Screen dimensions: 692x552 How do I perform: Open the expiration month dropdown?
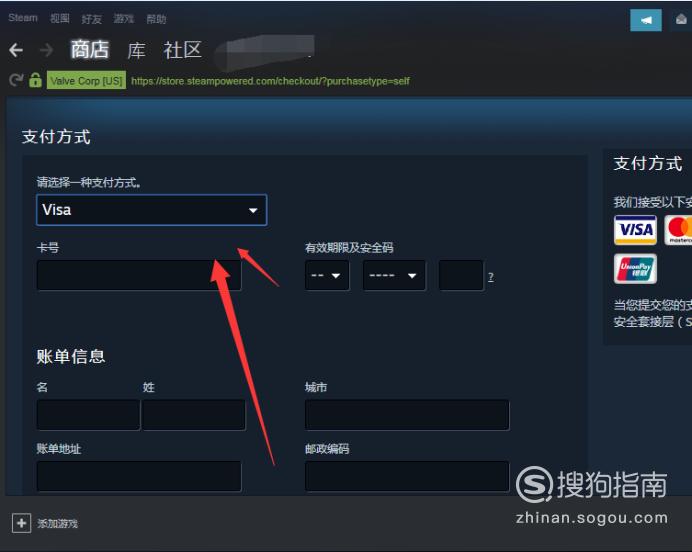coord(327,275)
